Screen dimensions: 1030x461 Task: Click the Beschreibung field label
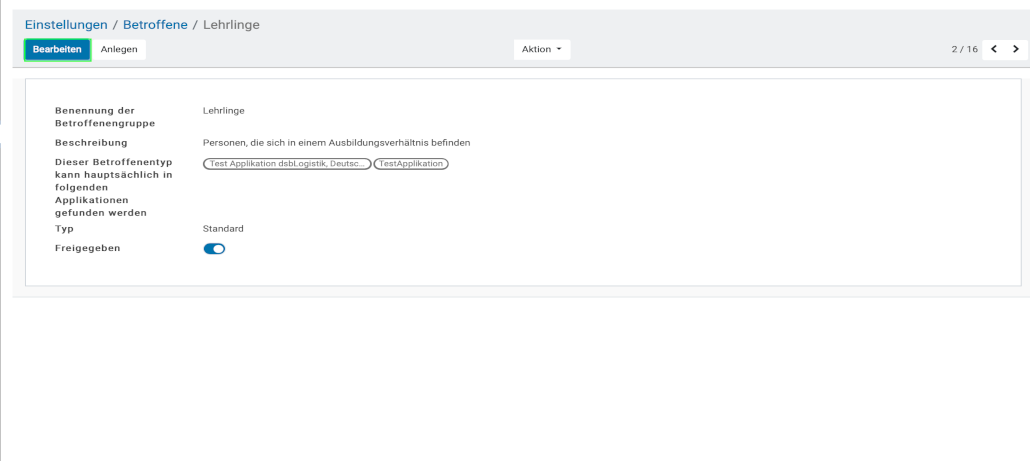[91, 143]
